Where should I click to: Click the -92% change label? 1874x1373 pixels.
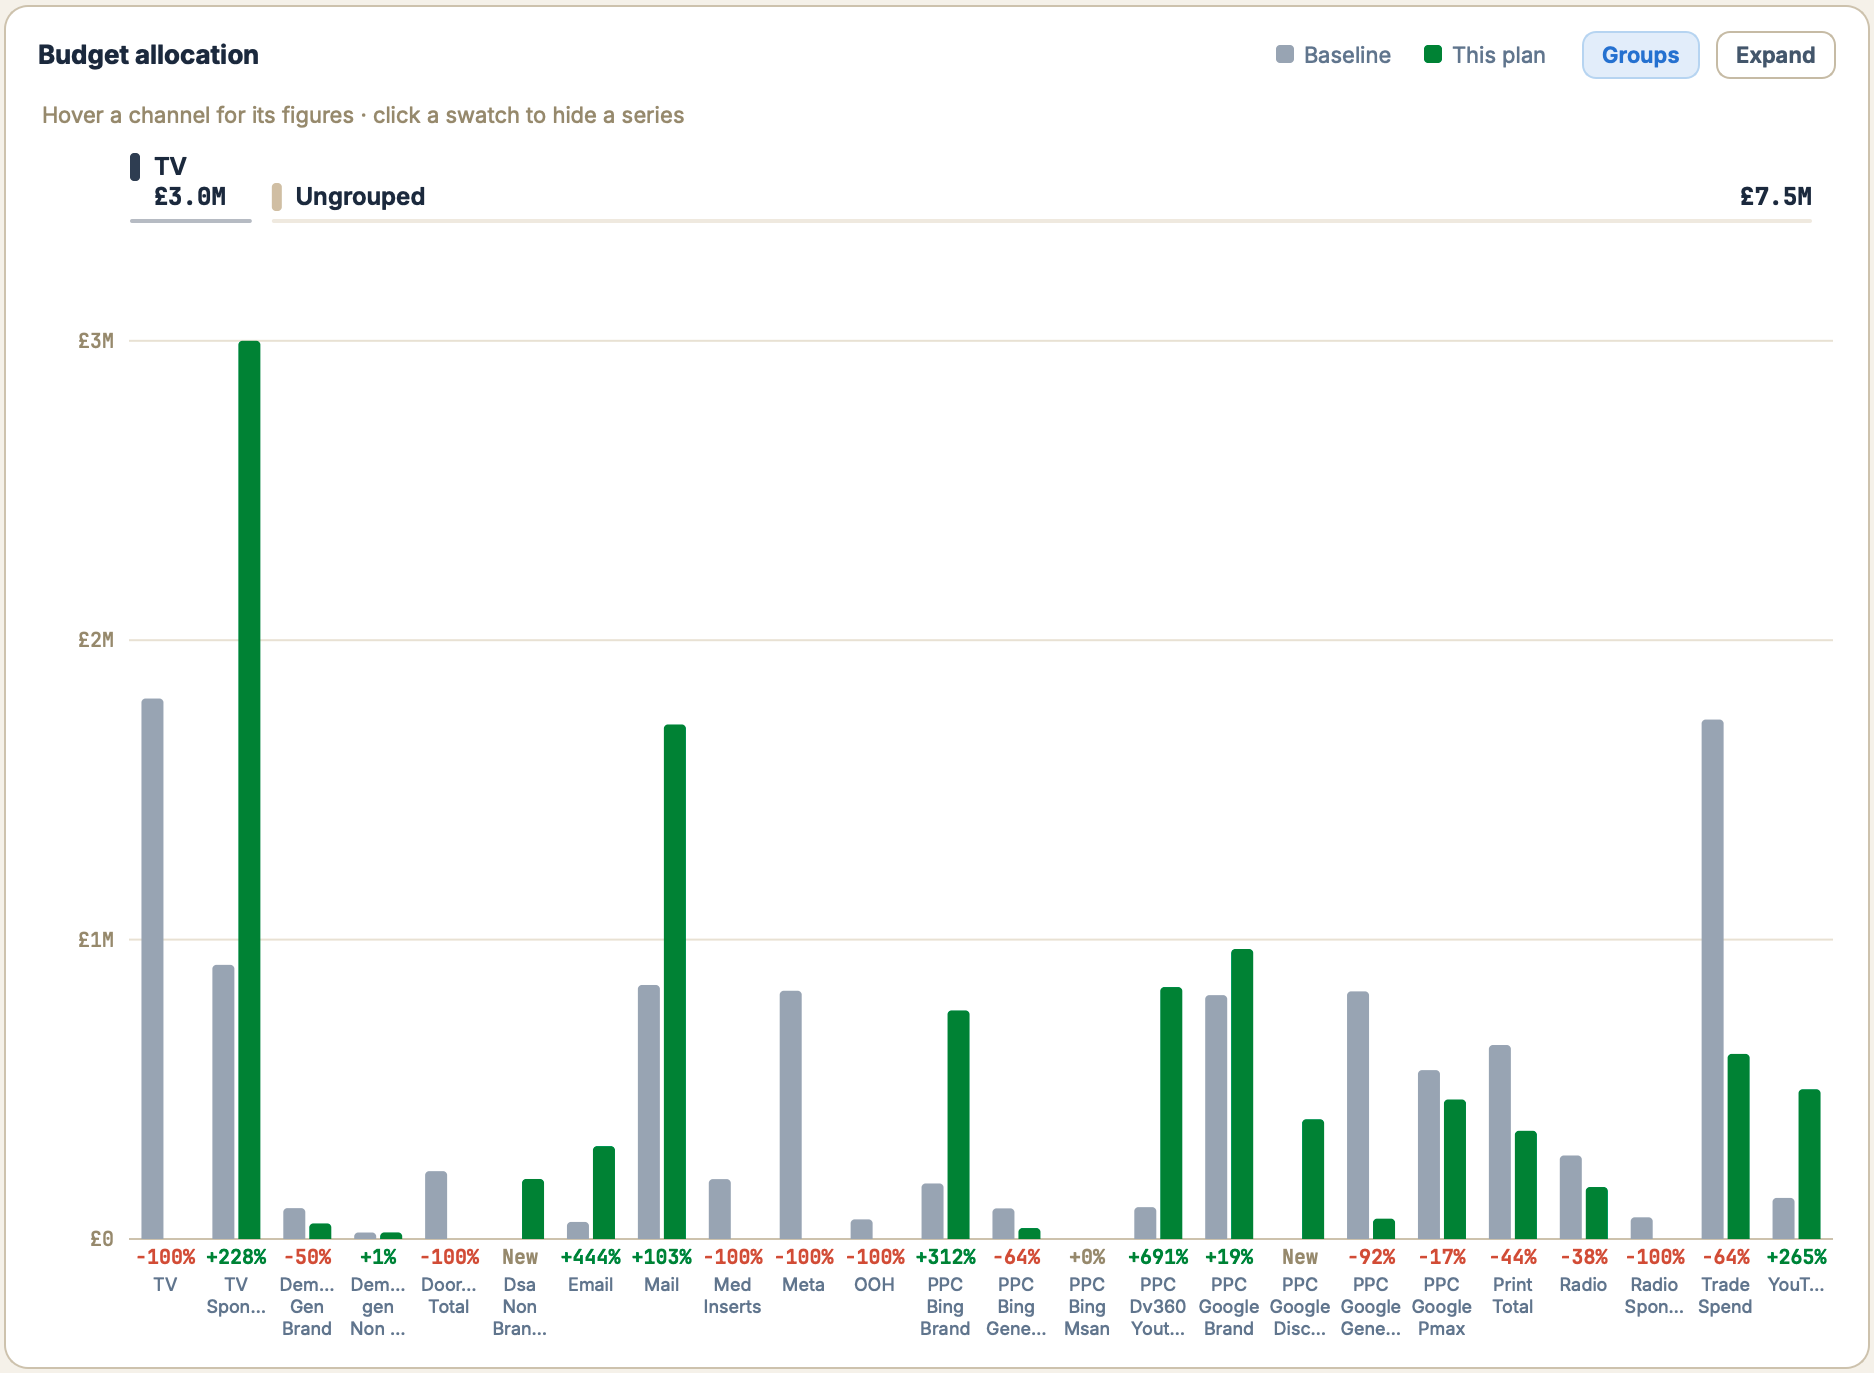pyautogui.click(x=1371, y=1257)
